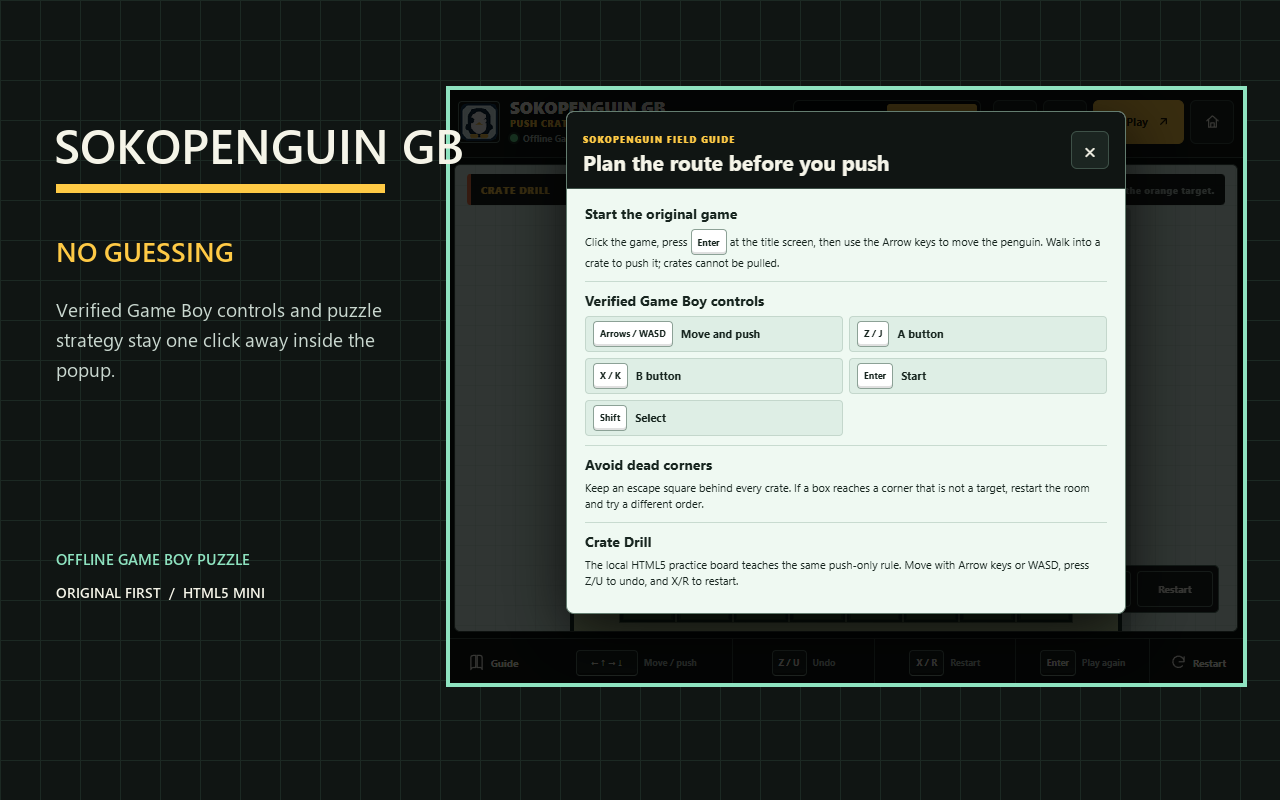Image resolution: width=1280 pixels, height=800 pixels.
Task: Click the Avoid dead corners heading
Action: point(648,465)
